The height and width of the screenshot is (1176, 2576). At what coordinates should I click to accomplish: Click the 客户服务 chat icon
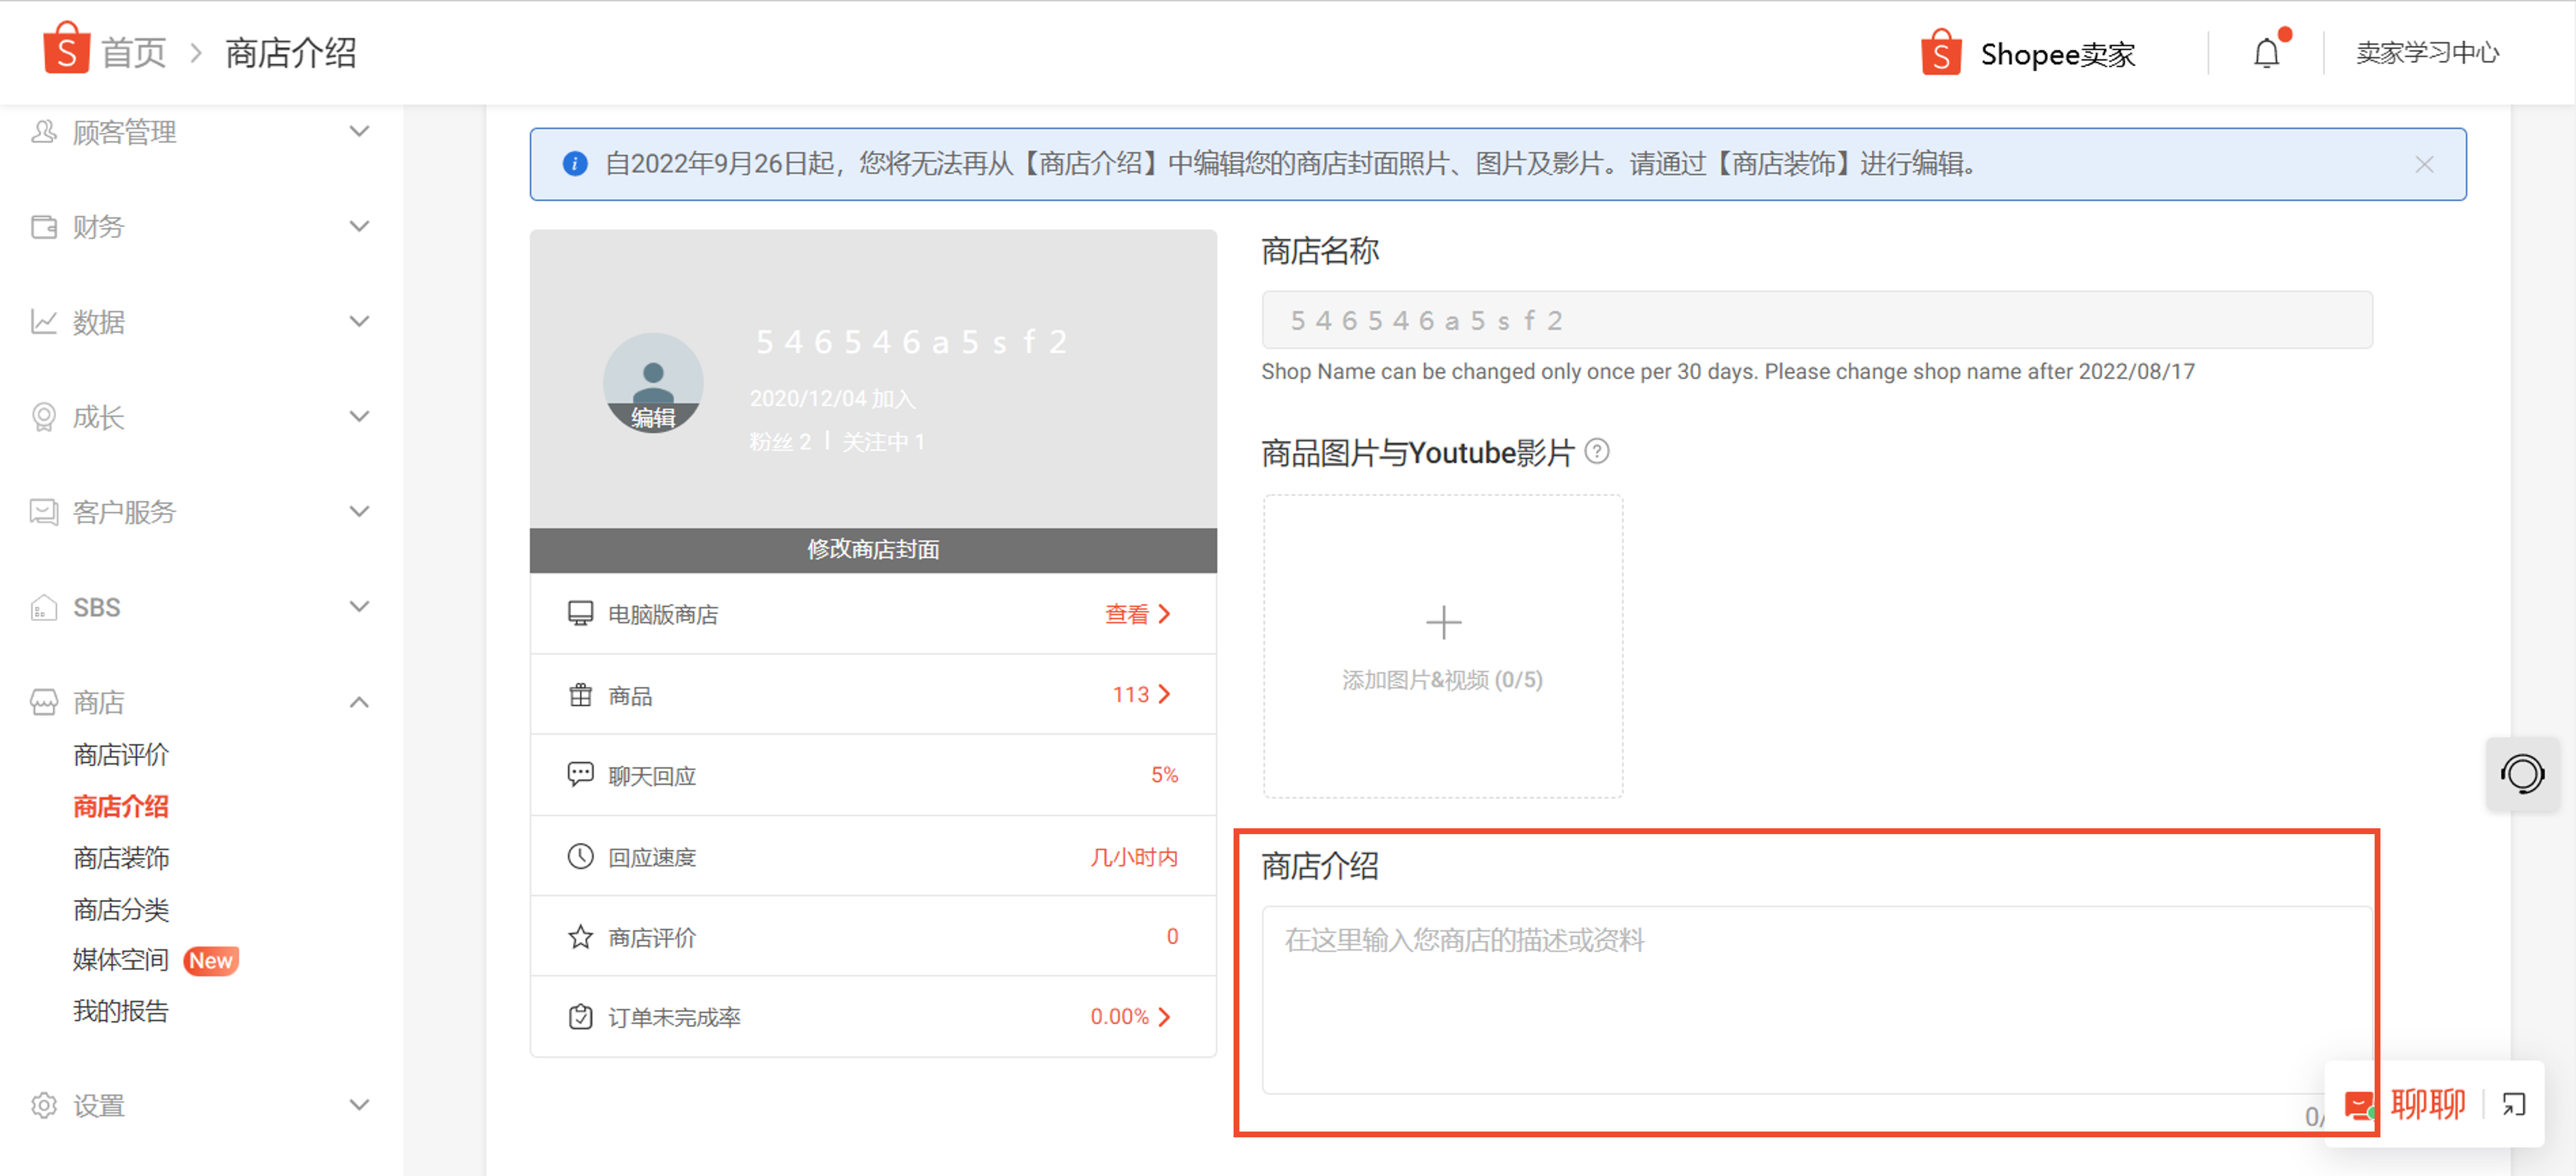point(43,512)
